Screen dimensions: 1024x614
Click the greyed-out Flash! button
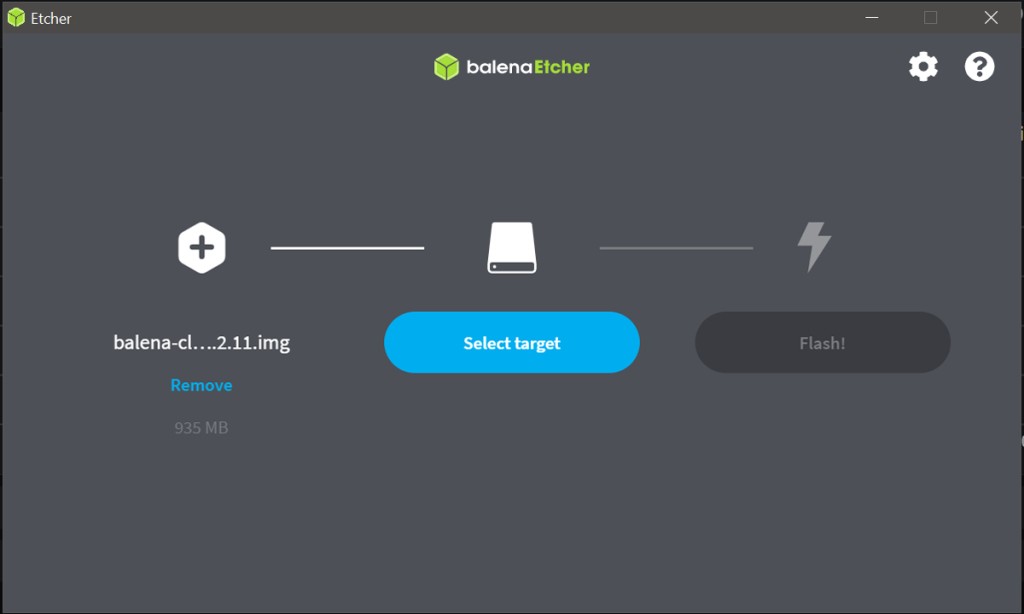click(x=822, y=342)
